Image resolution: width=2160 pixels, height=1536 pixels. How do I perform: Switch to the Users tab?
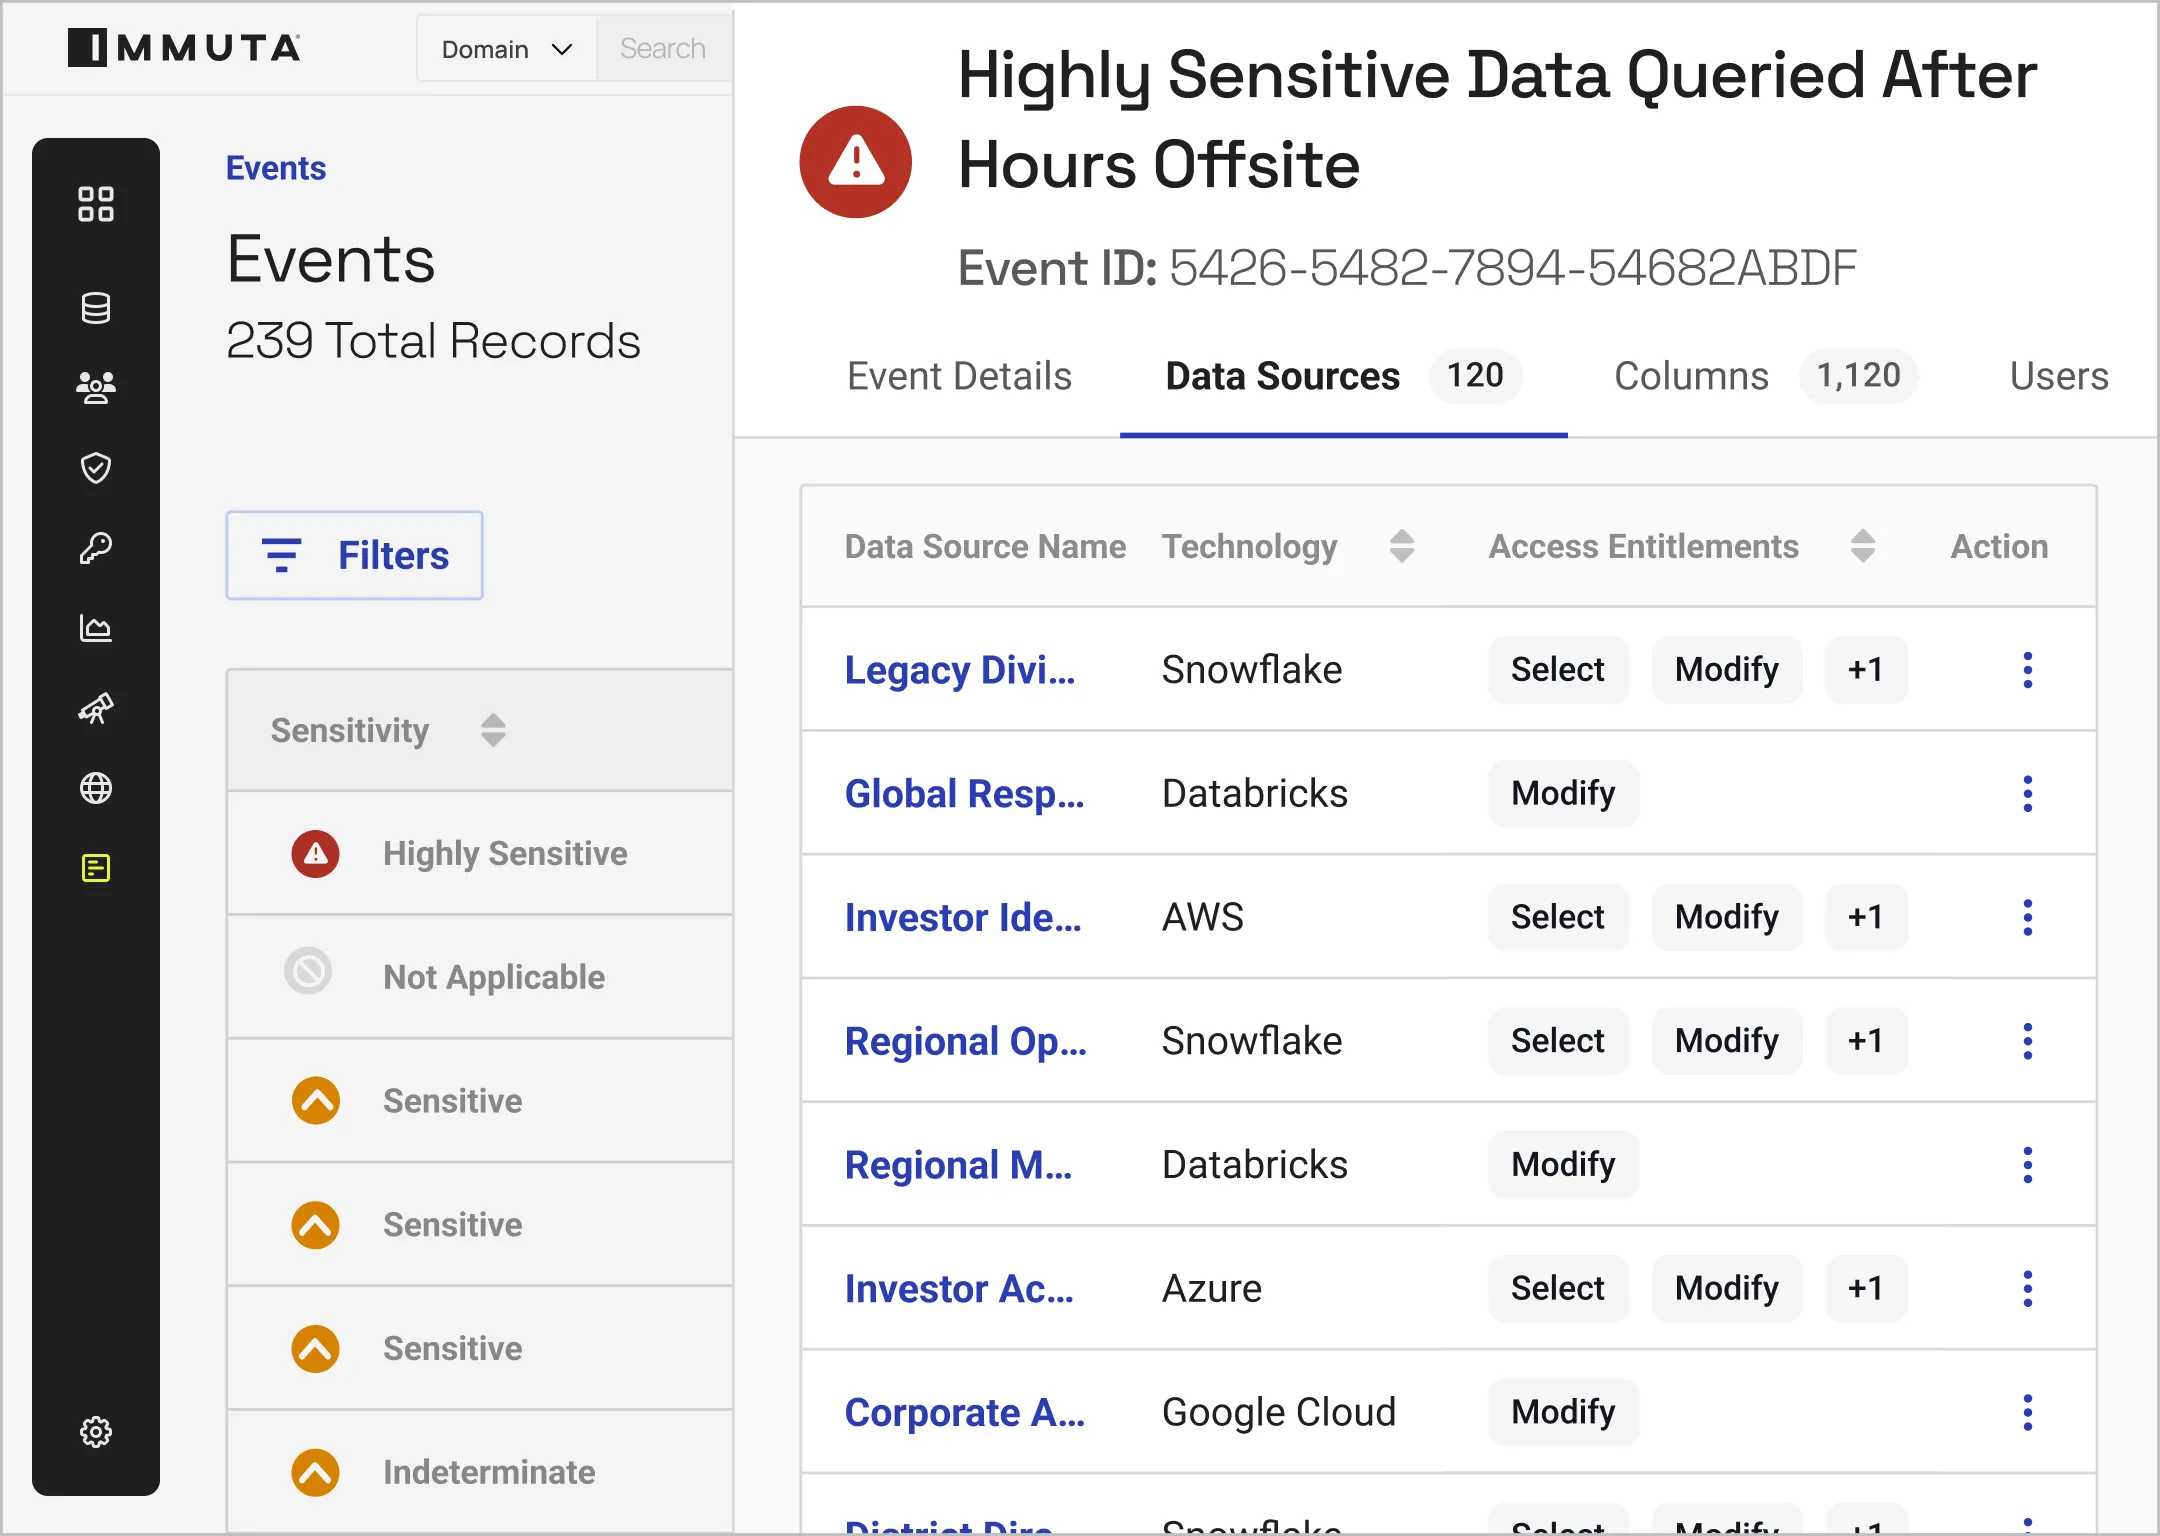pyautogui.click(x=2059, y=377)
